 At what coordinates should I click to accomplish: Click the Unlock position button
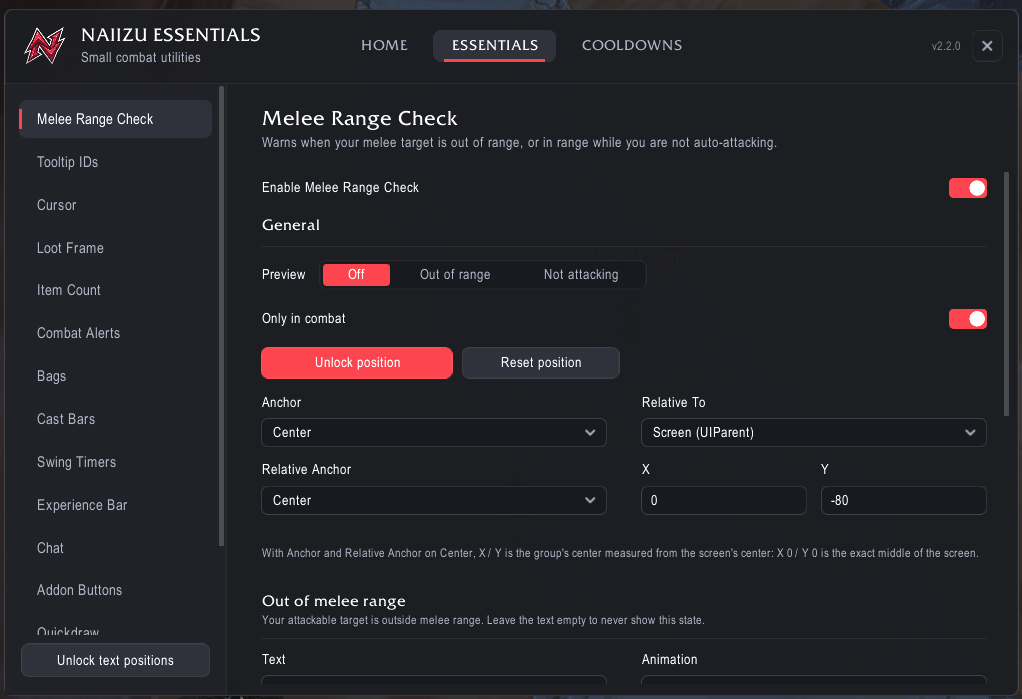pos(357,363)
